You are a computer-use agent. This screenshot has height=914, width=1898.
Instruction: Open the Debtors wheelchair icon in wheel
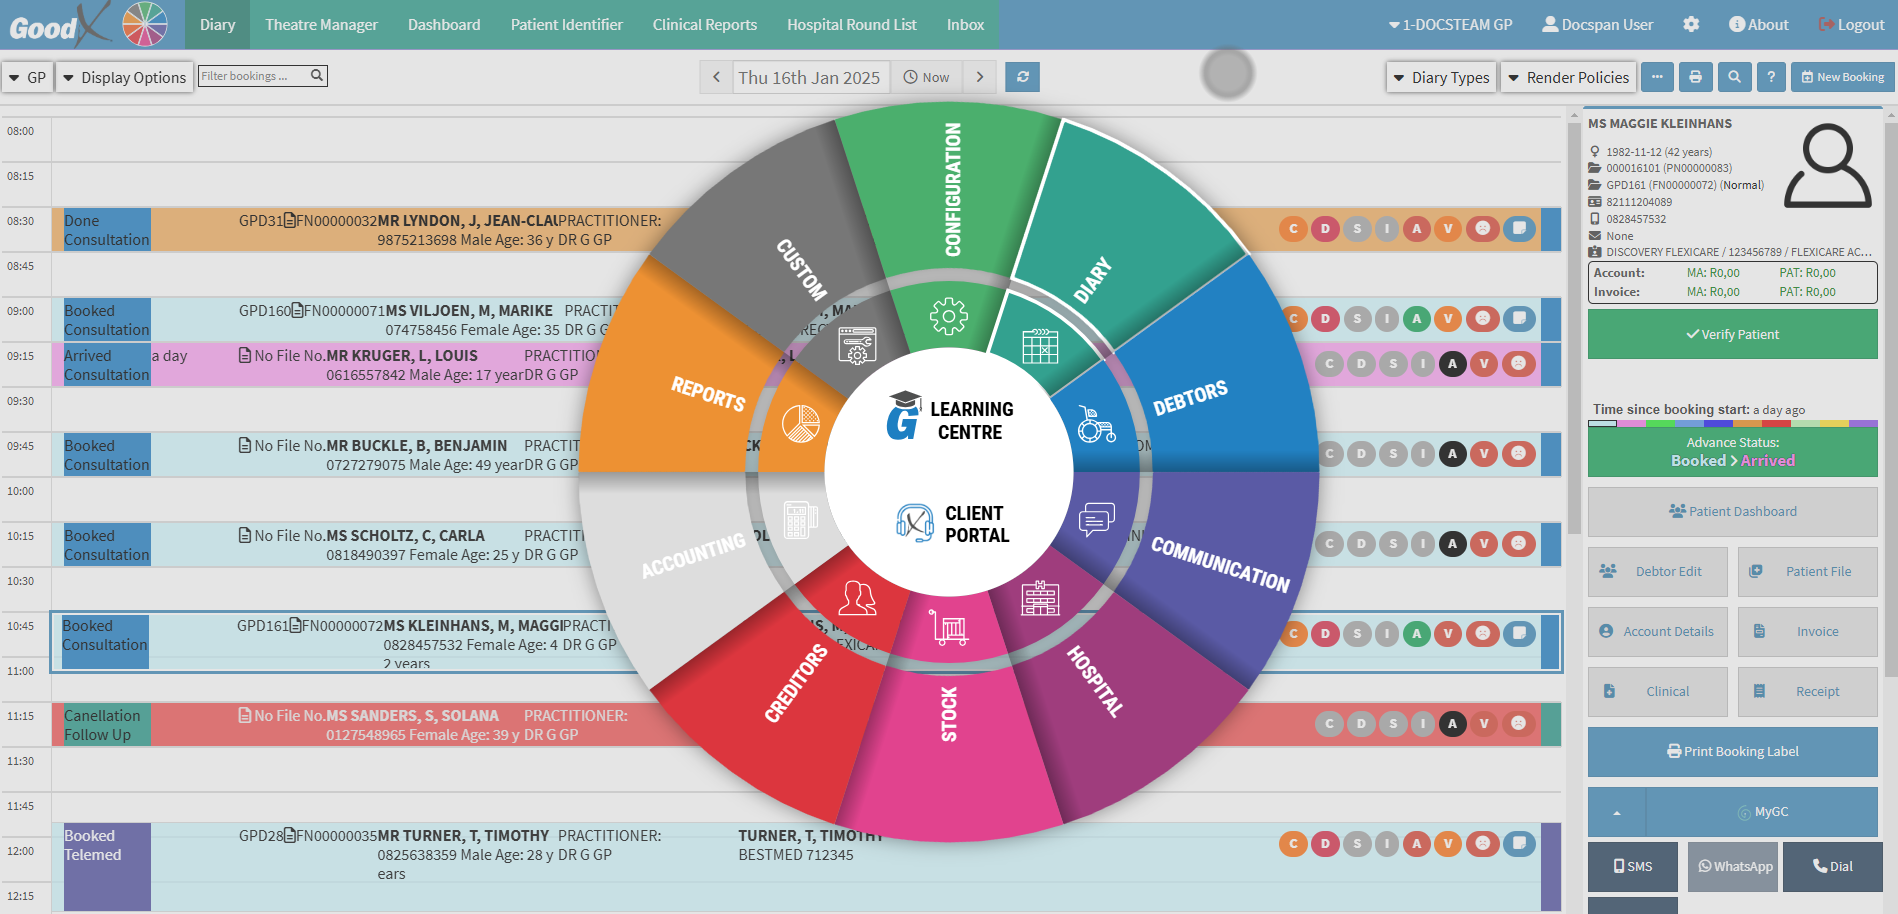(1096, 424)
